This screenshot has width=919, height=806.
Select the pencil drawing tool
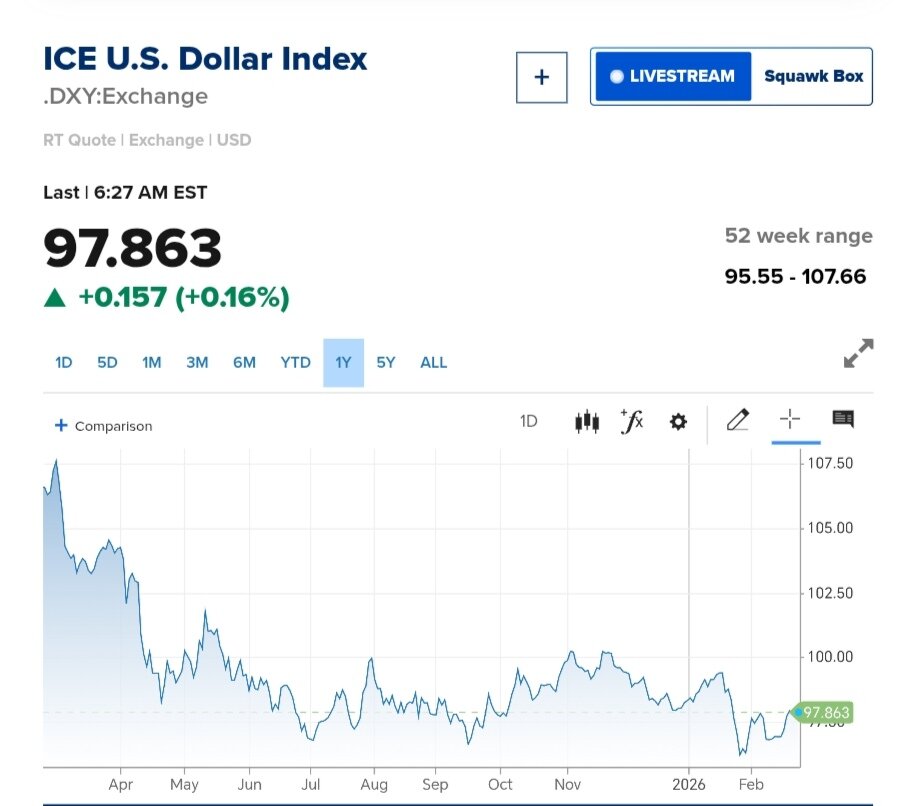pyautogui.click(x=738, y=420)
